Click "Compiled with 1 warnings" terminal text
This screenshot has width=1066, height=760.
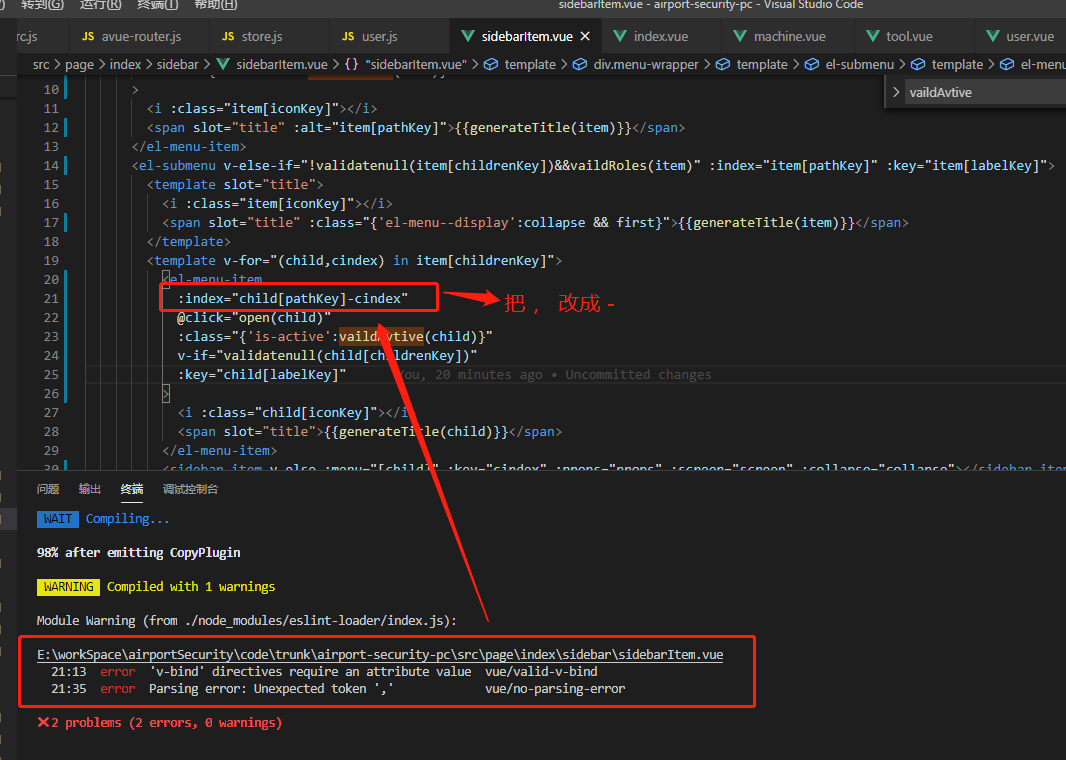point(191,587)
